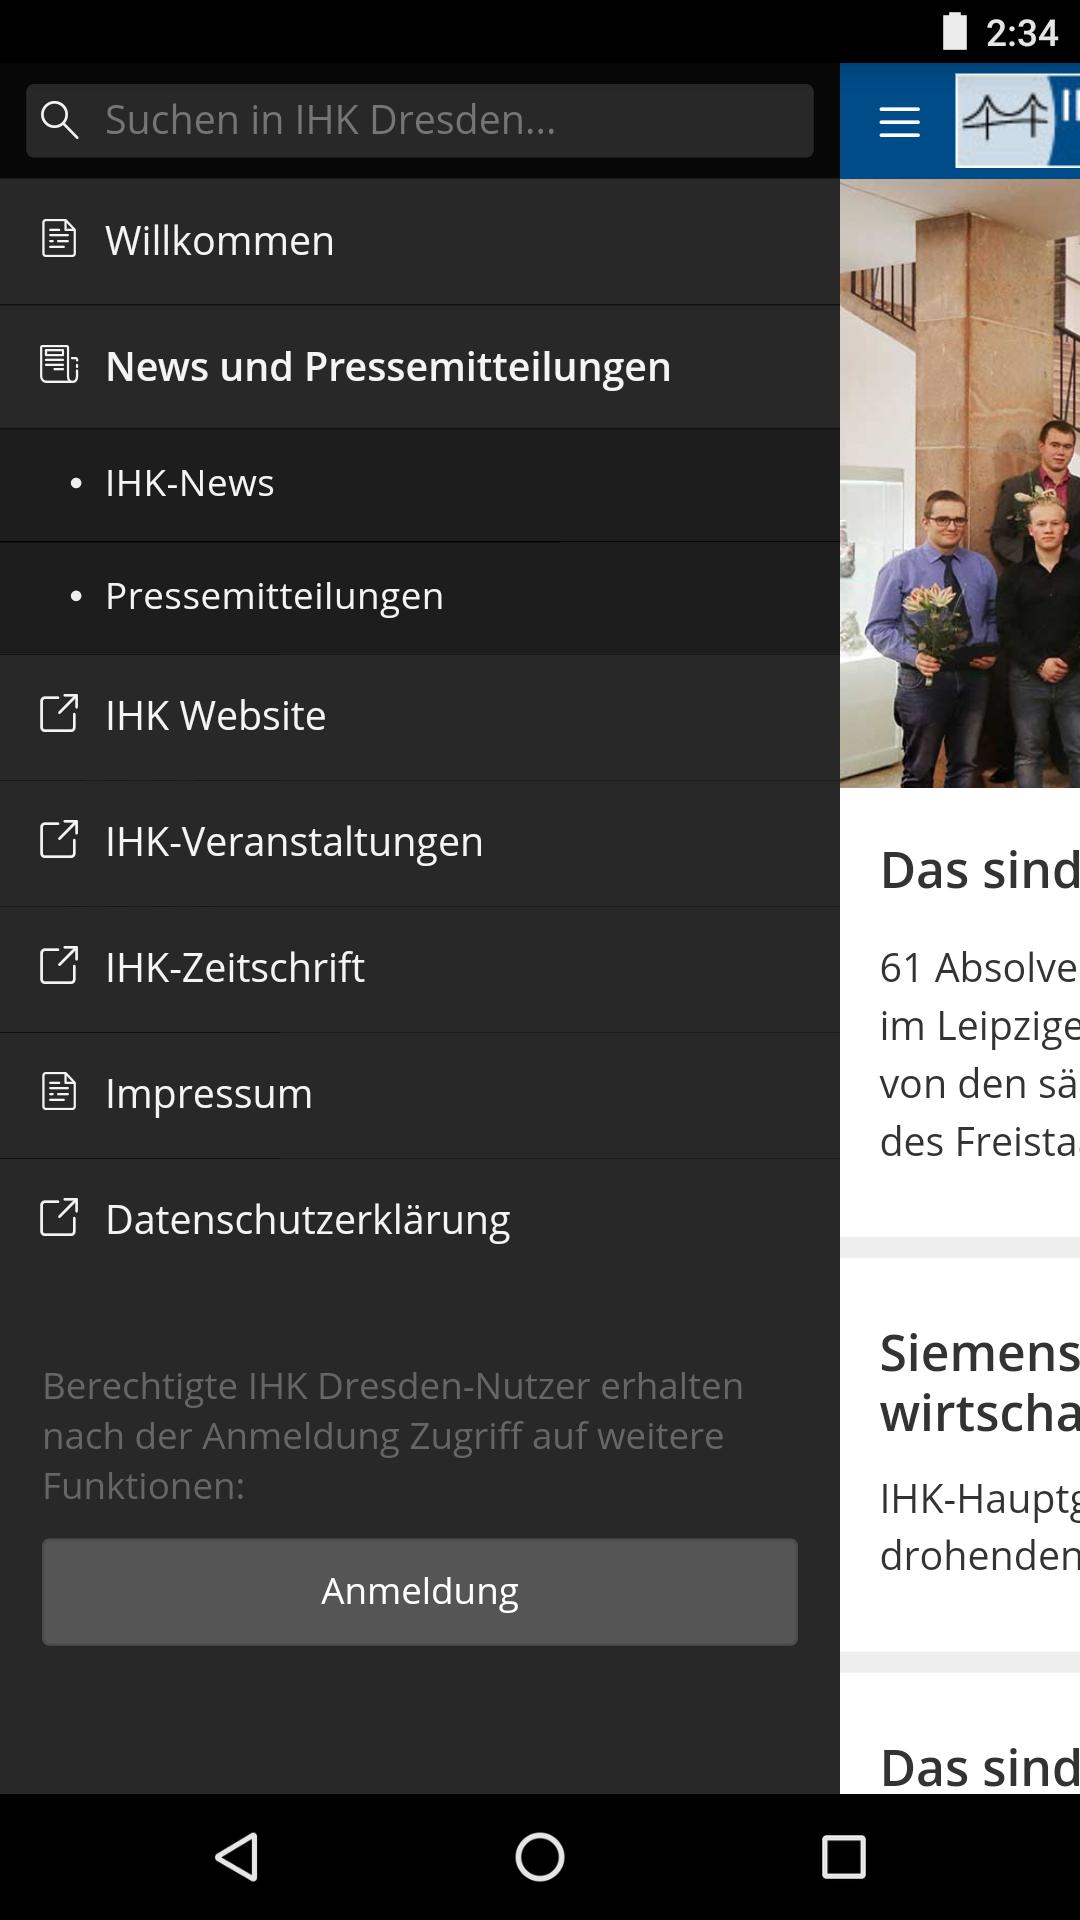Open the Siemens article headline
Viewport: 1080px width, 1920px height.
pos(980,1383)
